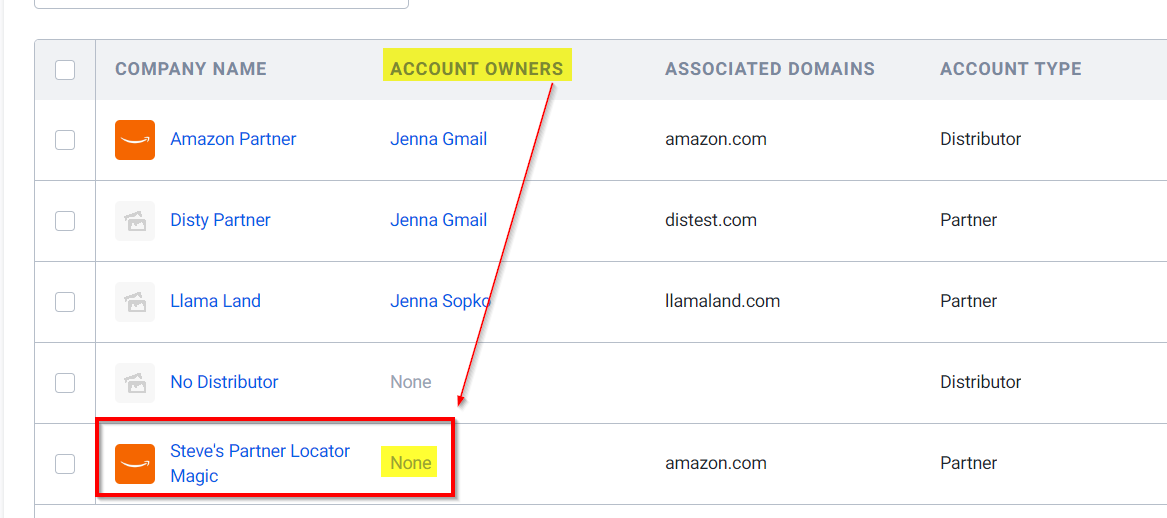Check Steve's Partner Locator Magic checkbox
1167x518 pixels.
tap(65, 464)
